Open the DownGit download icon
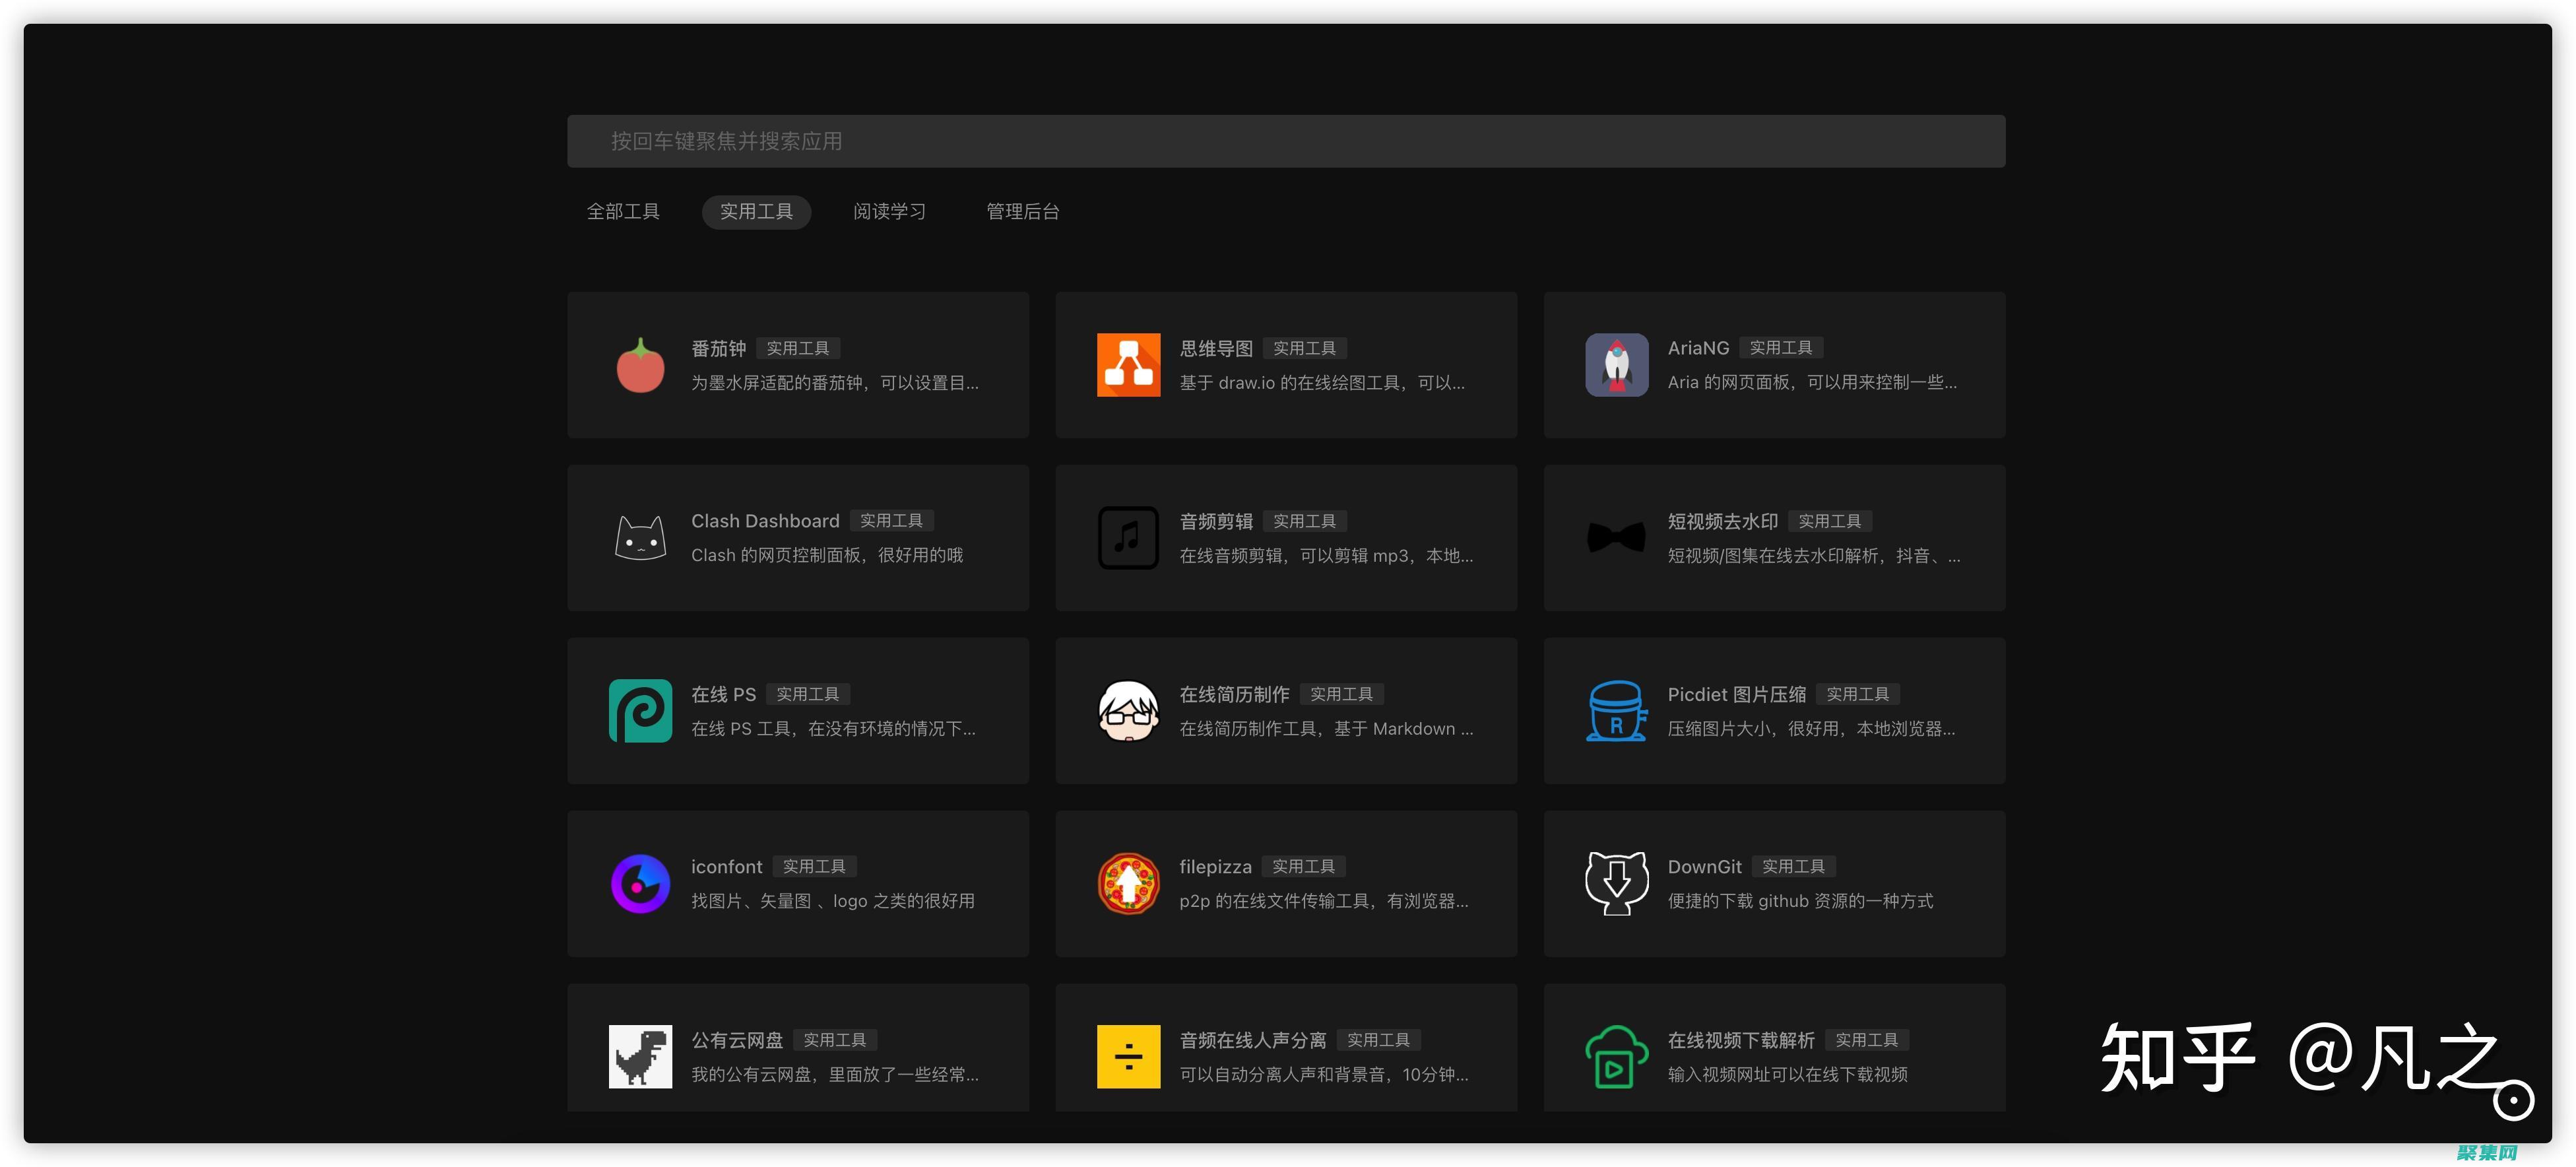 click(1616, 884)
